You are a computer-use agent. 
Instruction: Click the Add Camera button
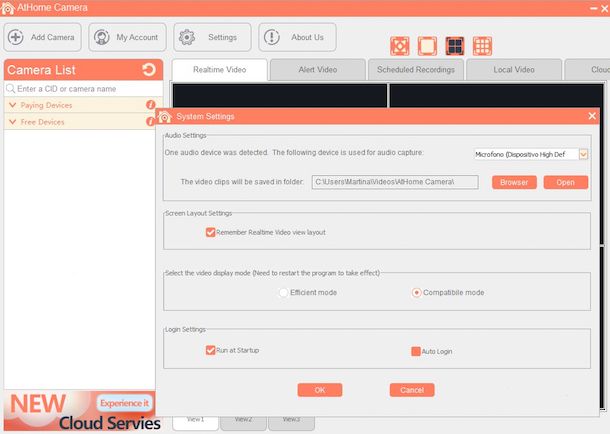point(42,37)
